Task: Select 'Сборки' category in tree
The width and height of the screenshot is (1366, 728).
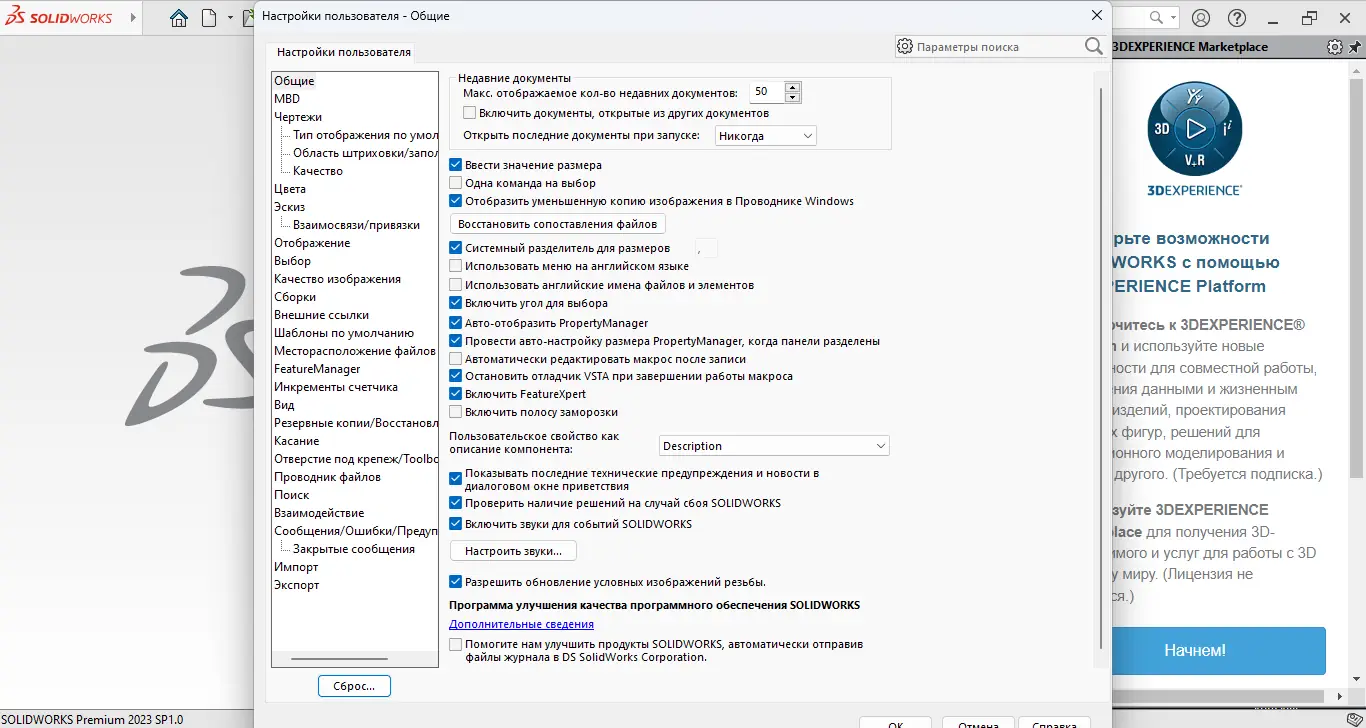Action: coord(295,297)
